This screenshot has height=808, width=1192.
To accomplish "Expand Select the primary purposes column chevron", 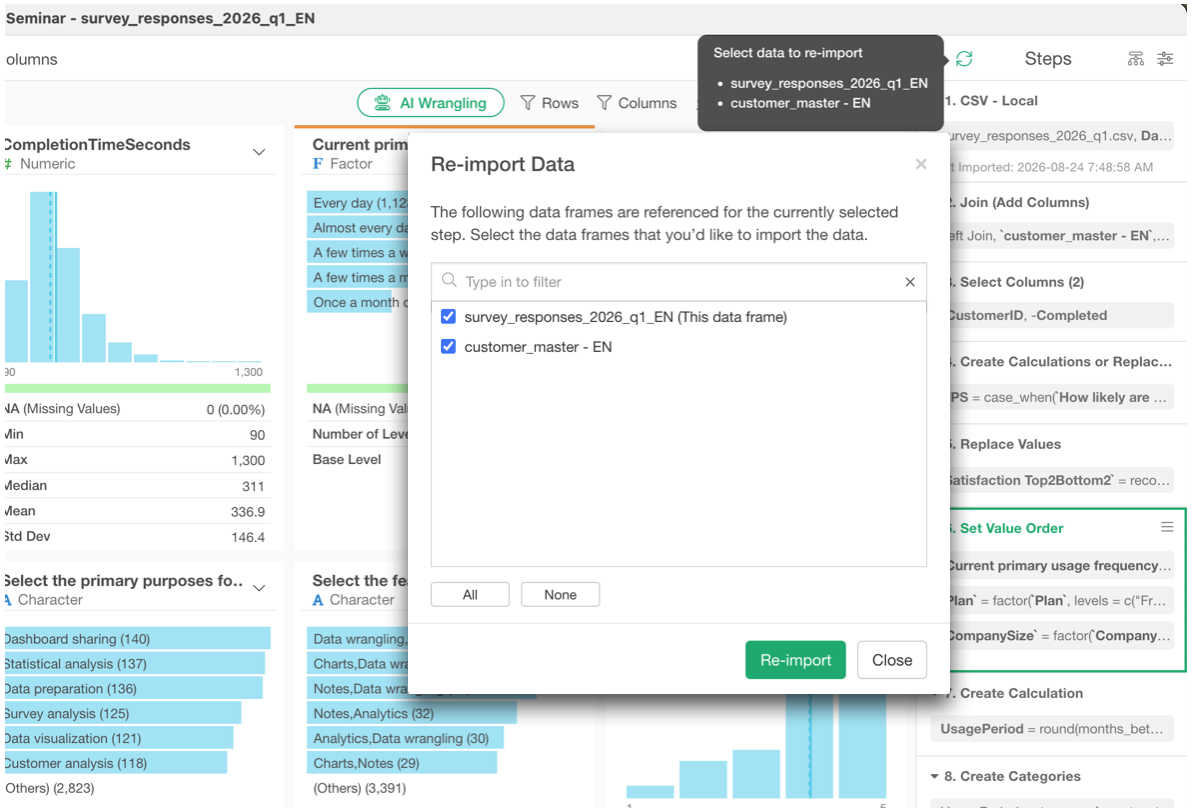I will pos(259,588).
